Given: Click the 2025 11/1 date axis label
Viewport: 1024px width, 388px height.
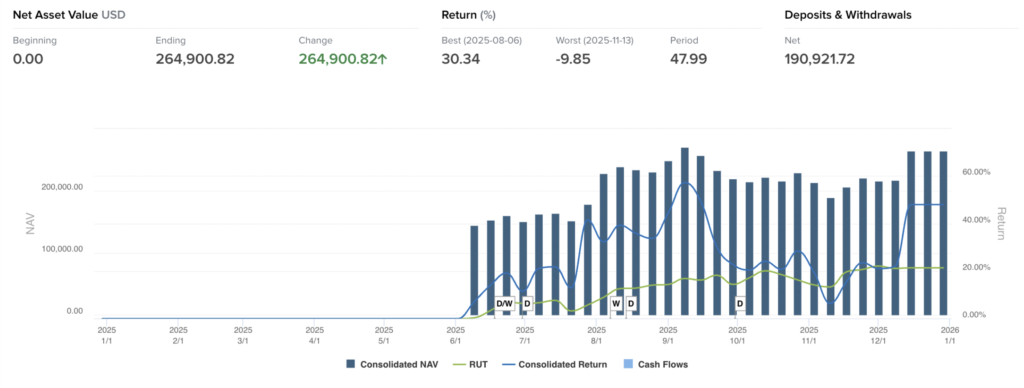Looking at the screenshot, I should coord(809,336).
